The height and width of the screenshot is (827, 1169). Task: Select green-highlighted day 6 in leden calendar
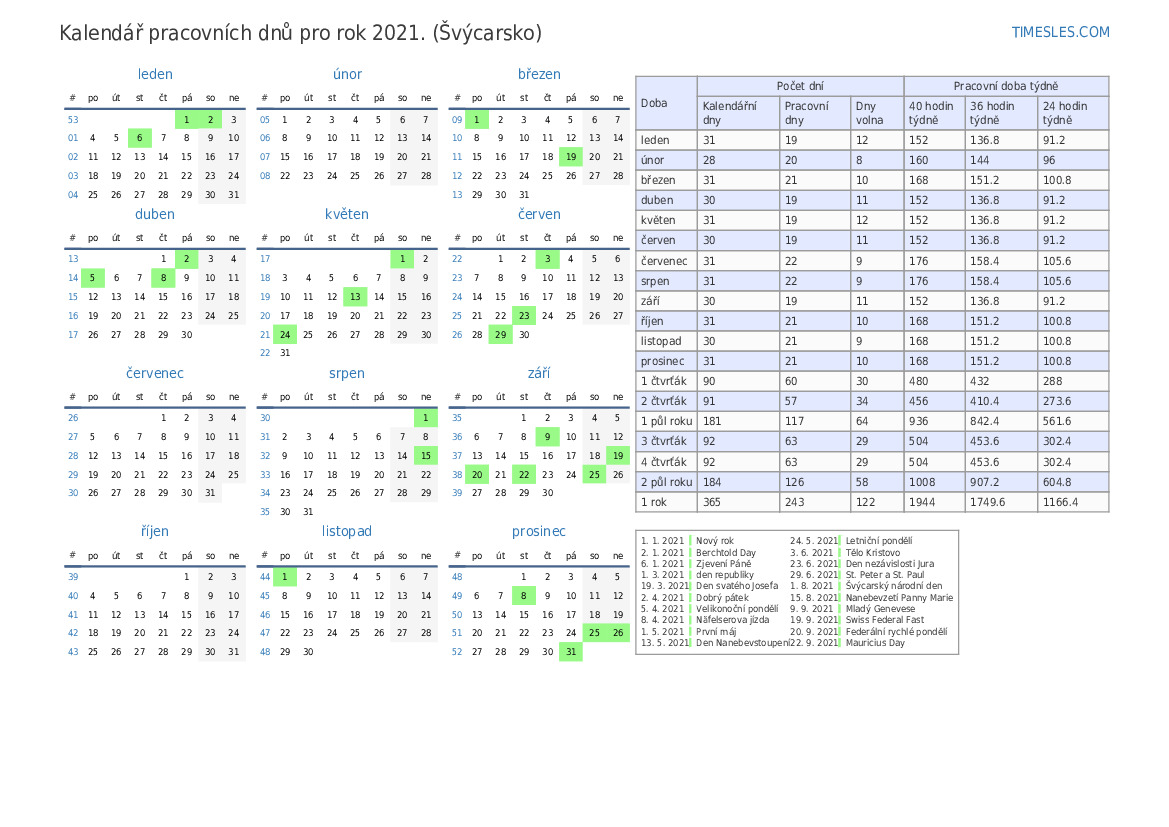coord(139,138)
